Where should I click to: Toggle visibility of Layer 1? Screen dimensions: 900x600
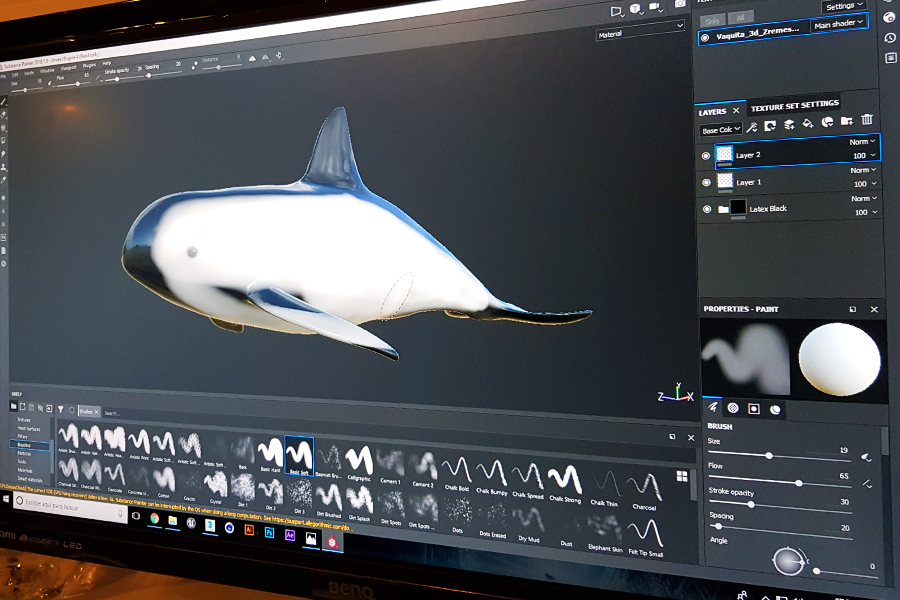[x=706, y=182]
